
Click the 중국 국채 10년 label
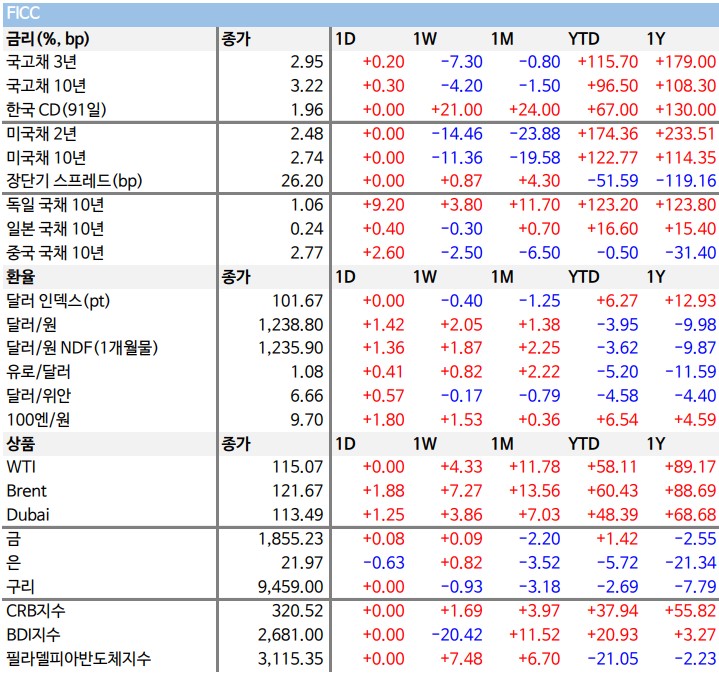[55, 252]
